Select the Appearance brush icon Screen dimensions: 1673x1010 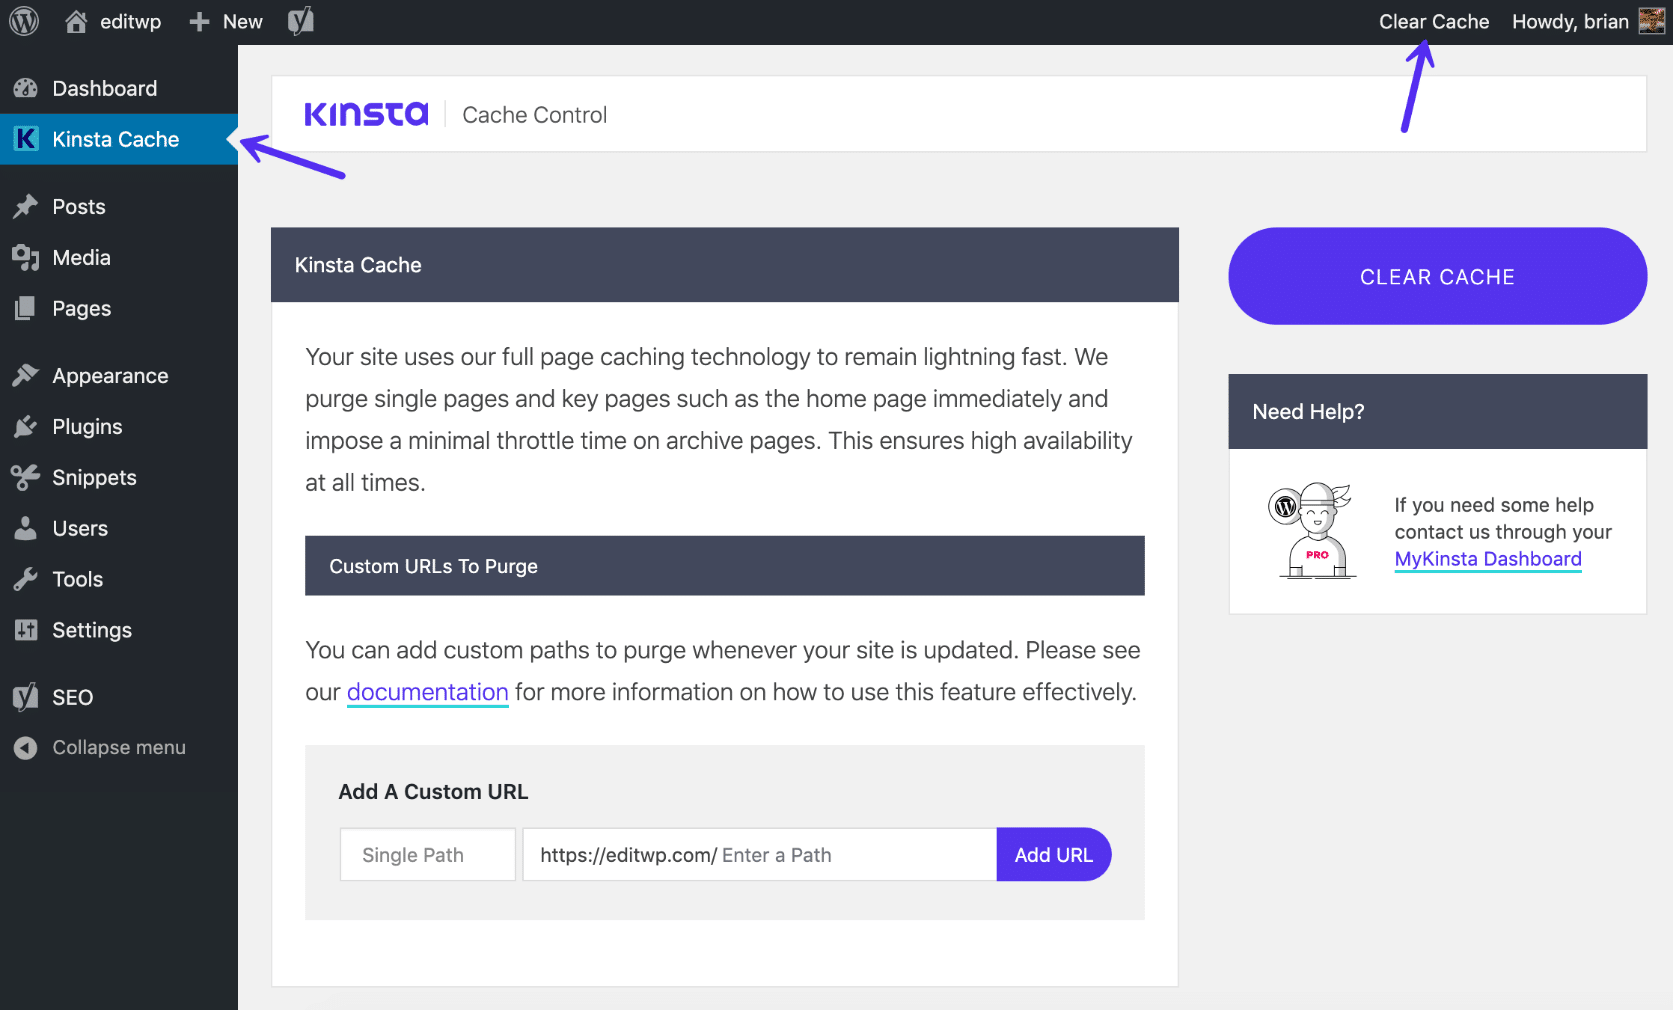pyautogui.click(x=25, y=375)
